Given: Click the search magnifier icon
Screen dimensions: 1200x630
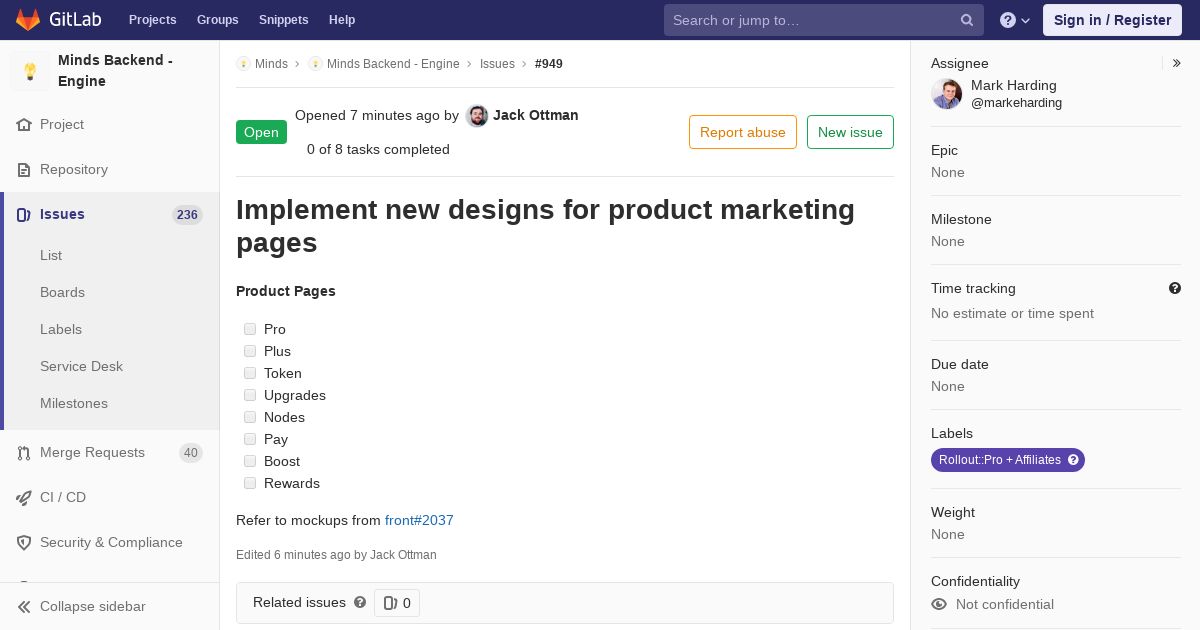Looking at the screenshot, I should (967, 20).
